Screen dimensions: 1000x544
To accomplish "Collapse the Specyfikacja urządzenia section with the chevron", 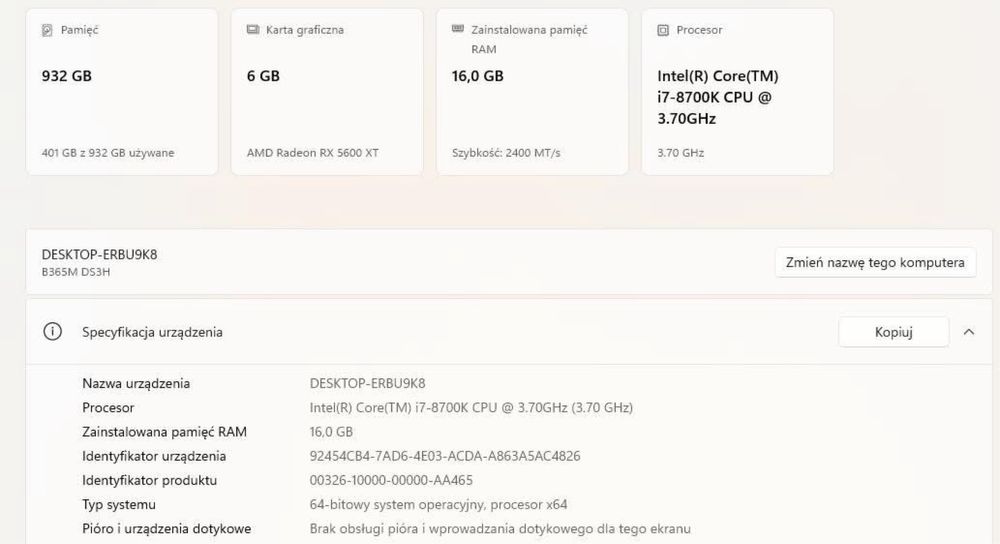I will click(968, 332).
